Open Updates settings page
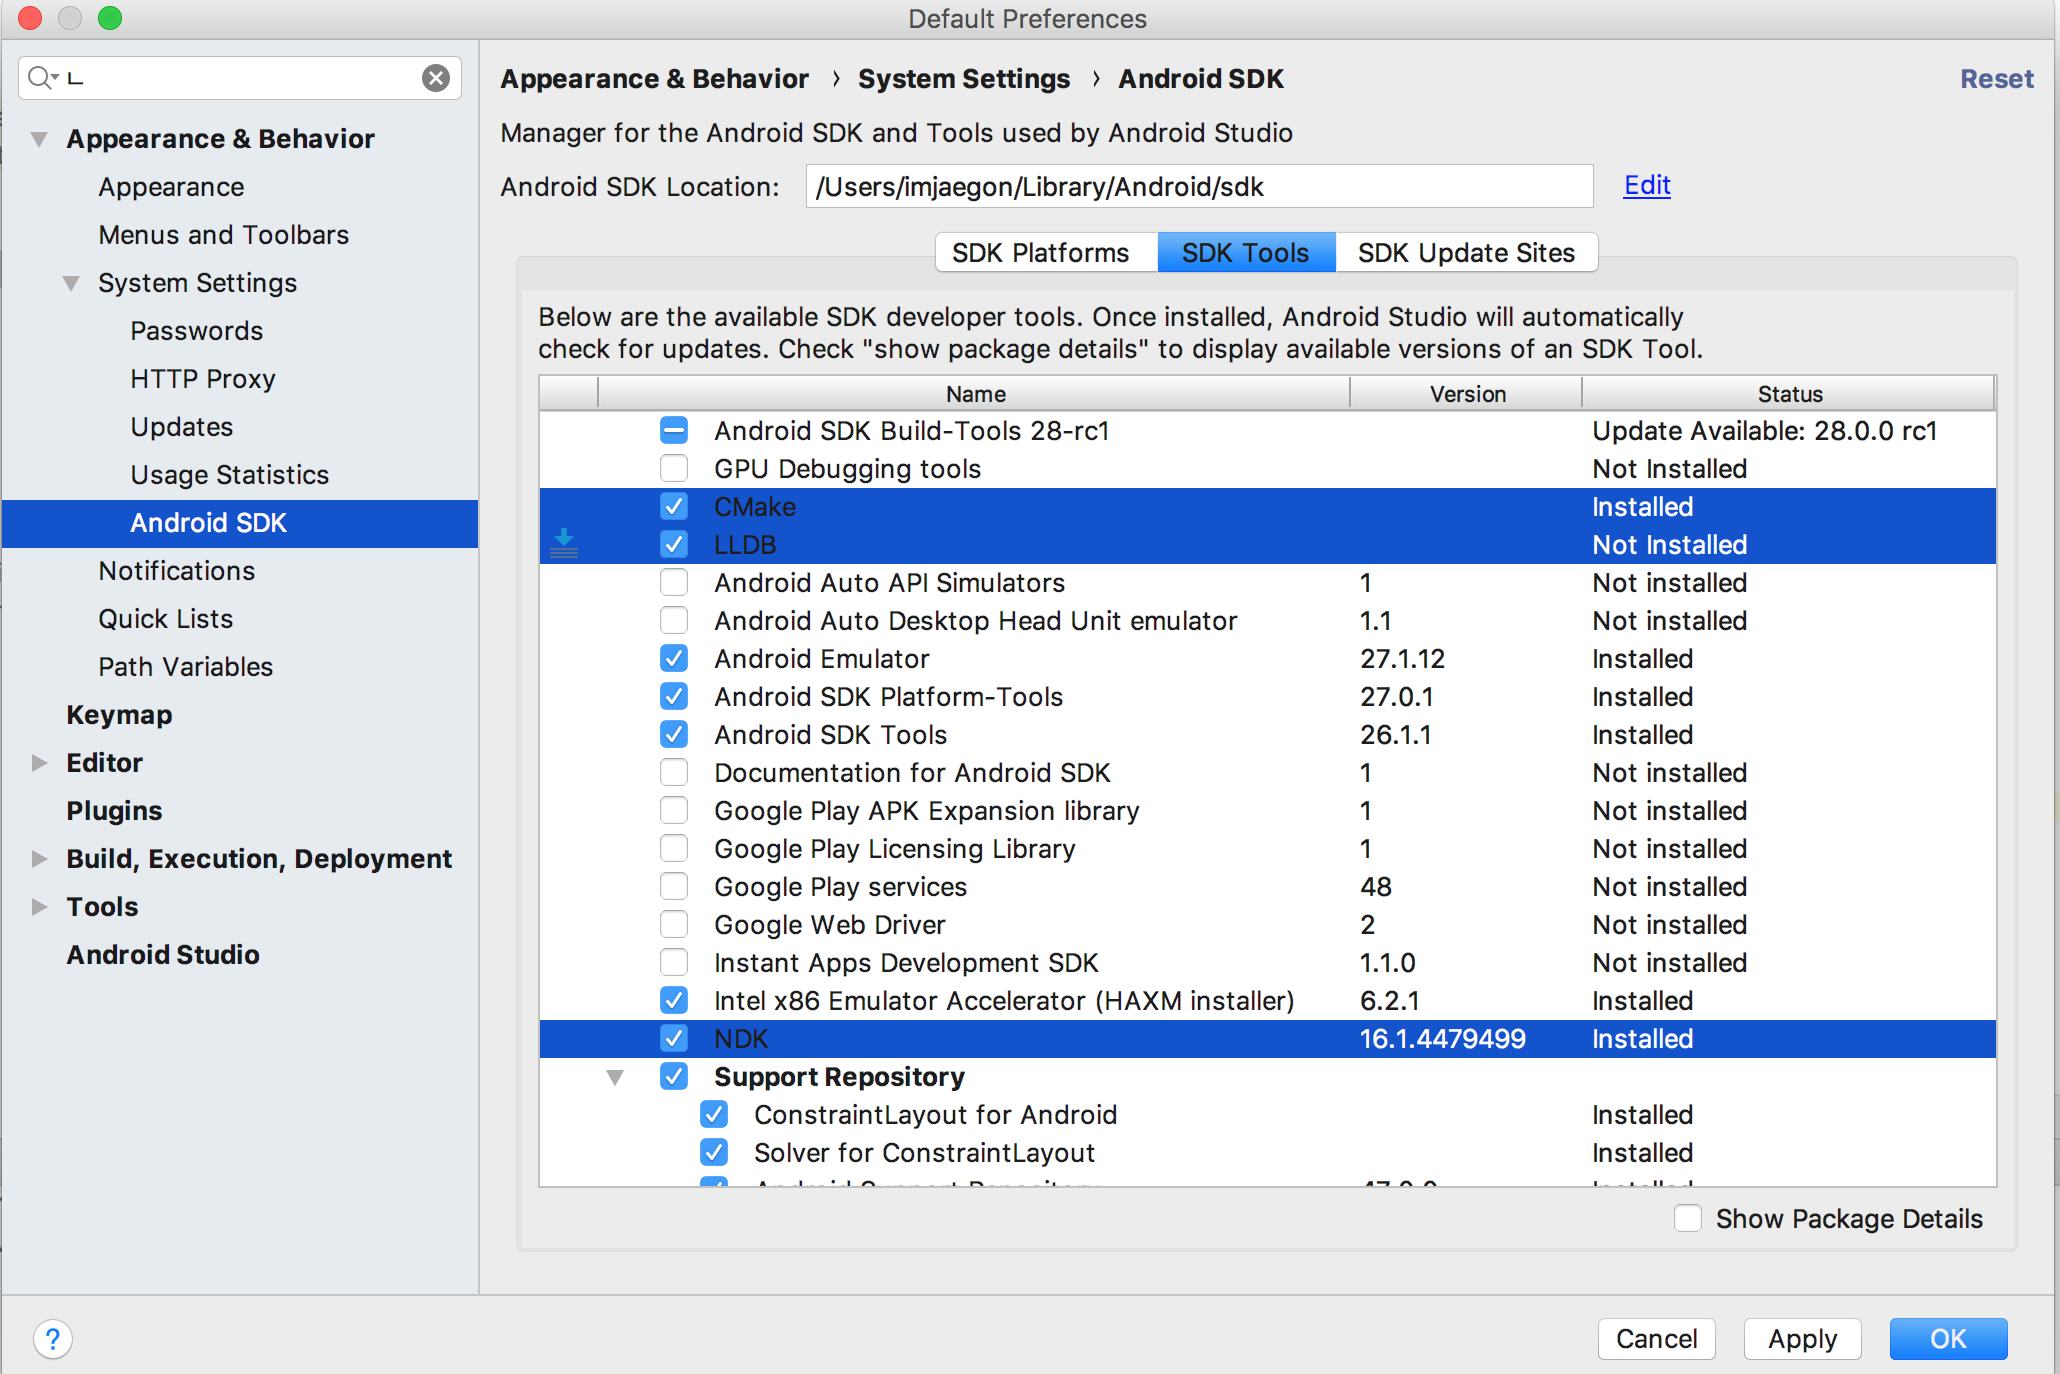The height and width of the screenshot is (1374, 2060). 181,427
